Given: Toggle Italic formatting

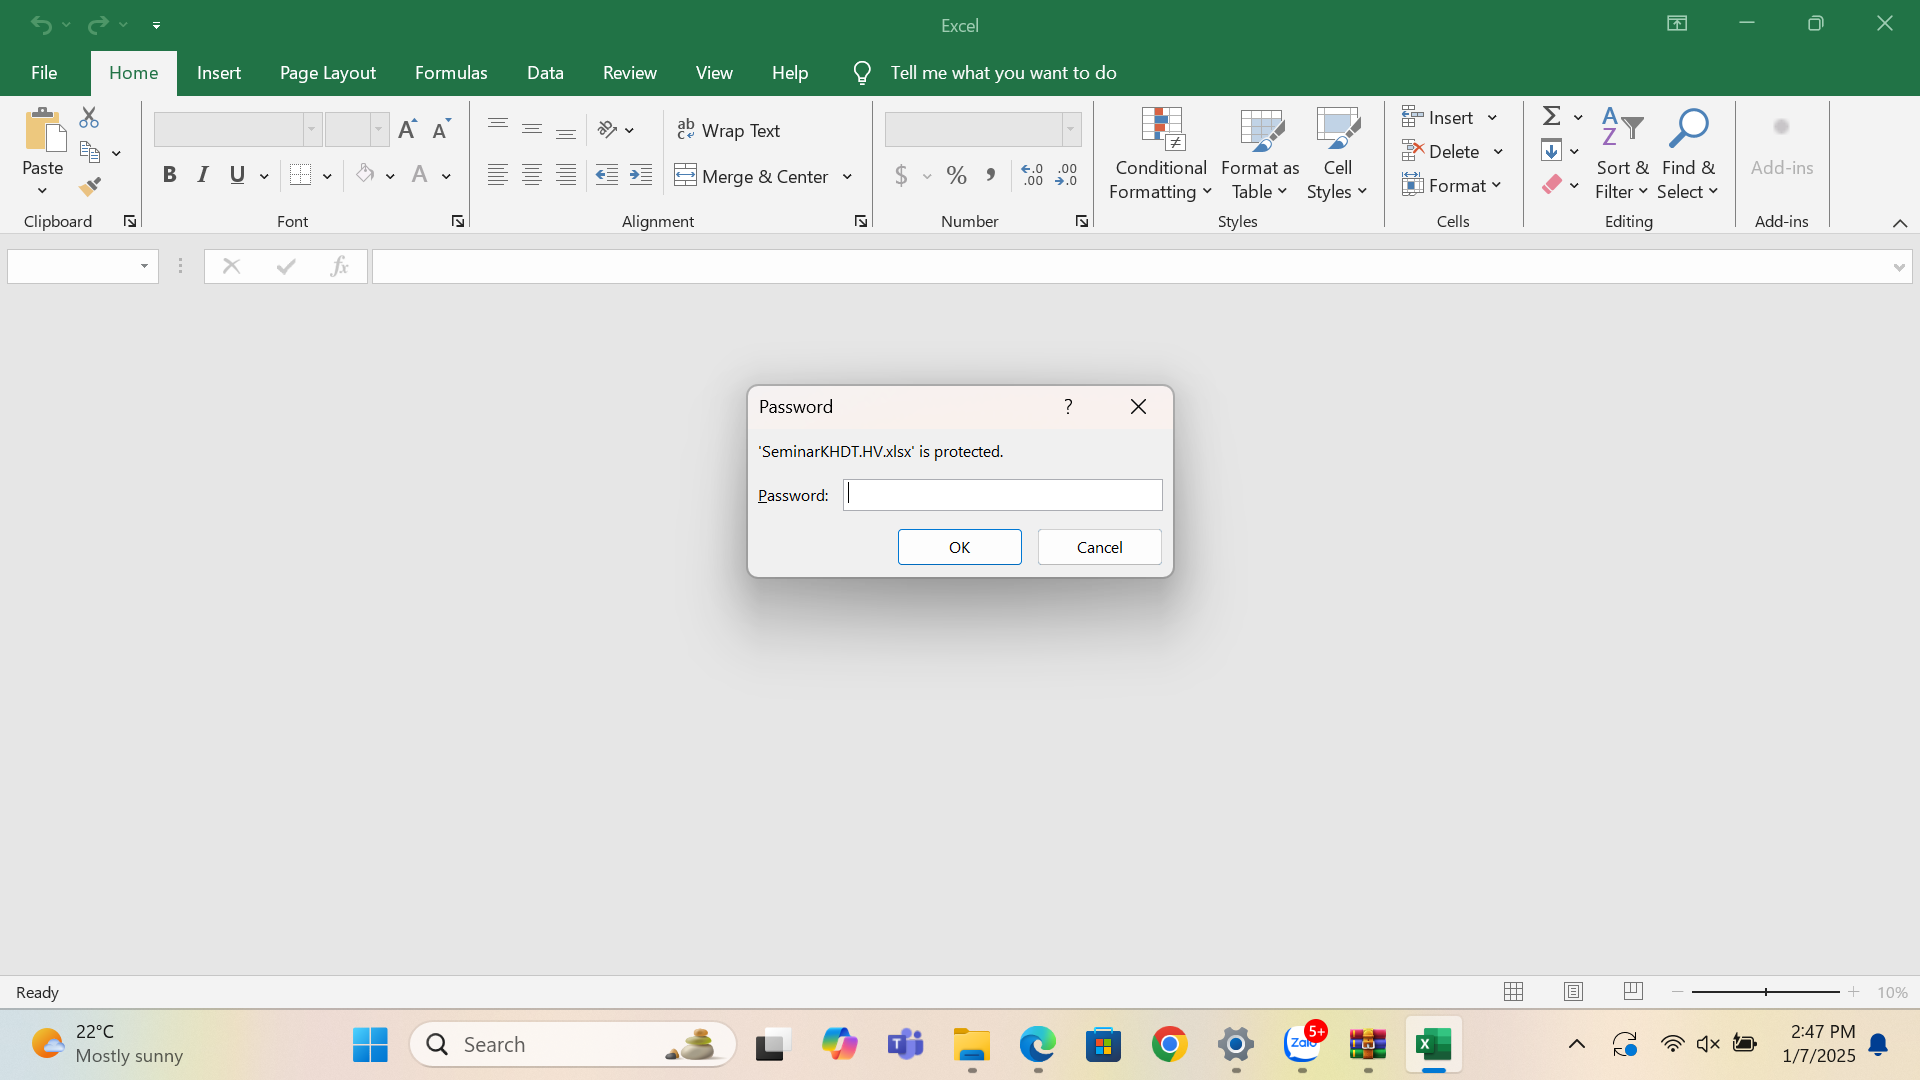Looking at the screenshot, I should point(203,175).
